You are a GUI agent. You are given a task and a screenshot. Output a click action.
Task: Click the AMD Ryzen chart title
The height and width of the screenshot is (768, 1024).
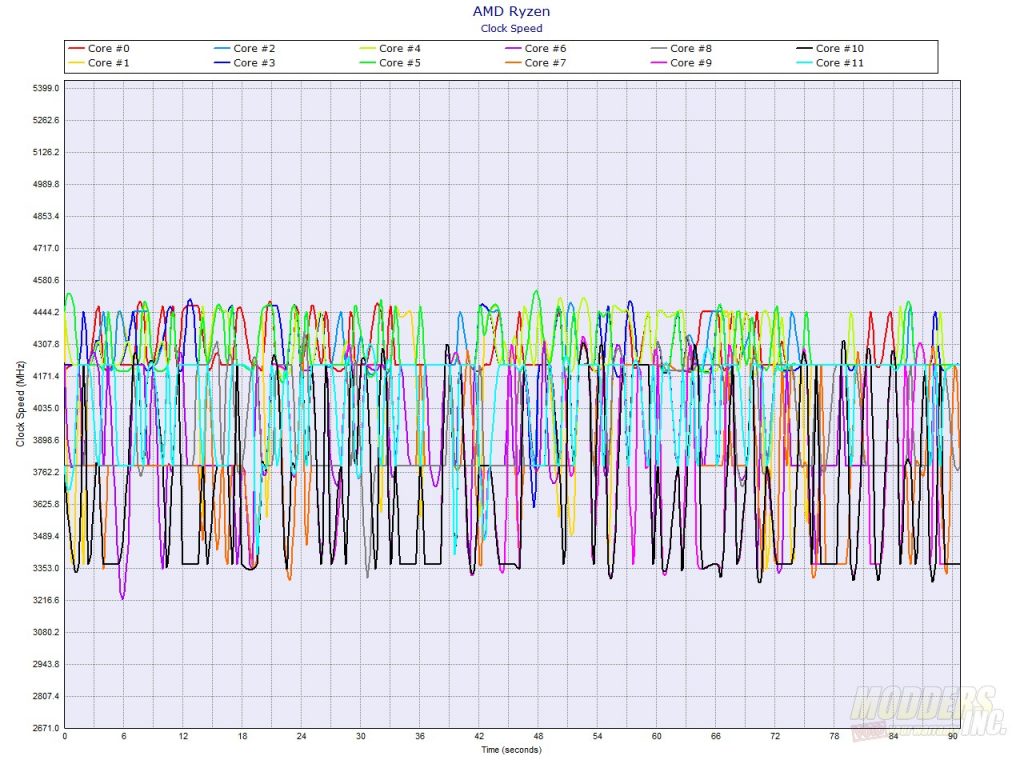coord(511,11)
